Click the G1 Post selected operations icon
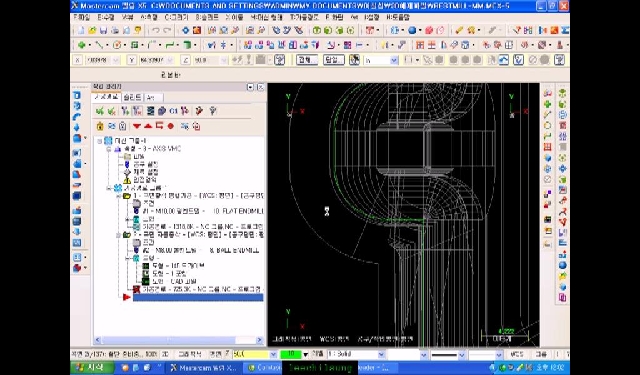The image size is (640, 375). (x=173, y=111)
